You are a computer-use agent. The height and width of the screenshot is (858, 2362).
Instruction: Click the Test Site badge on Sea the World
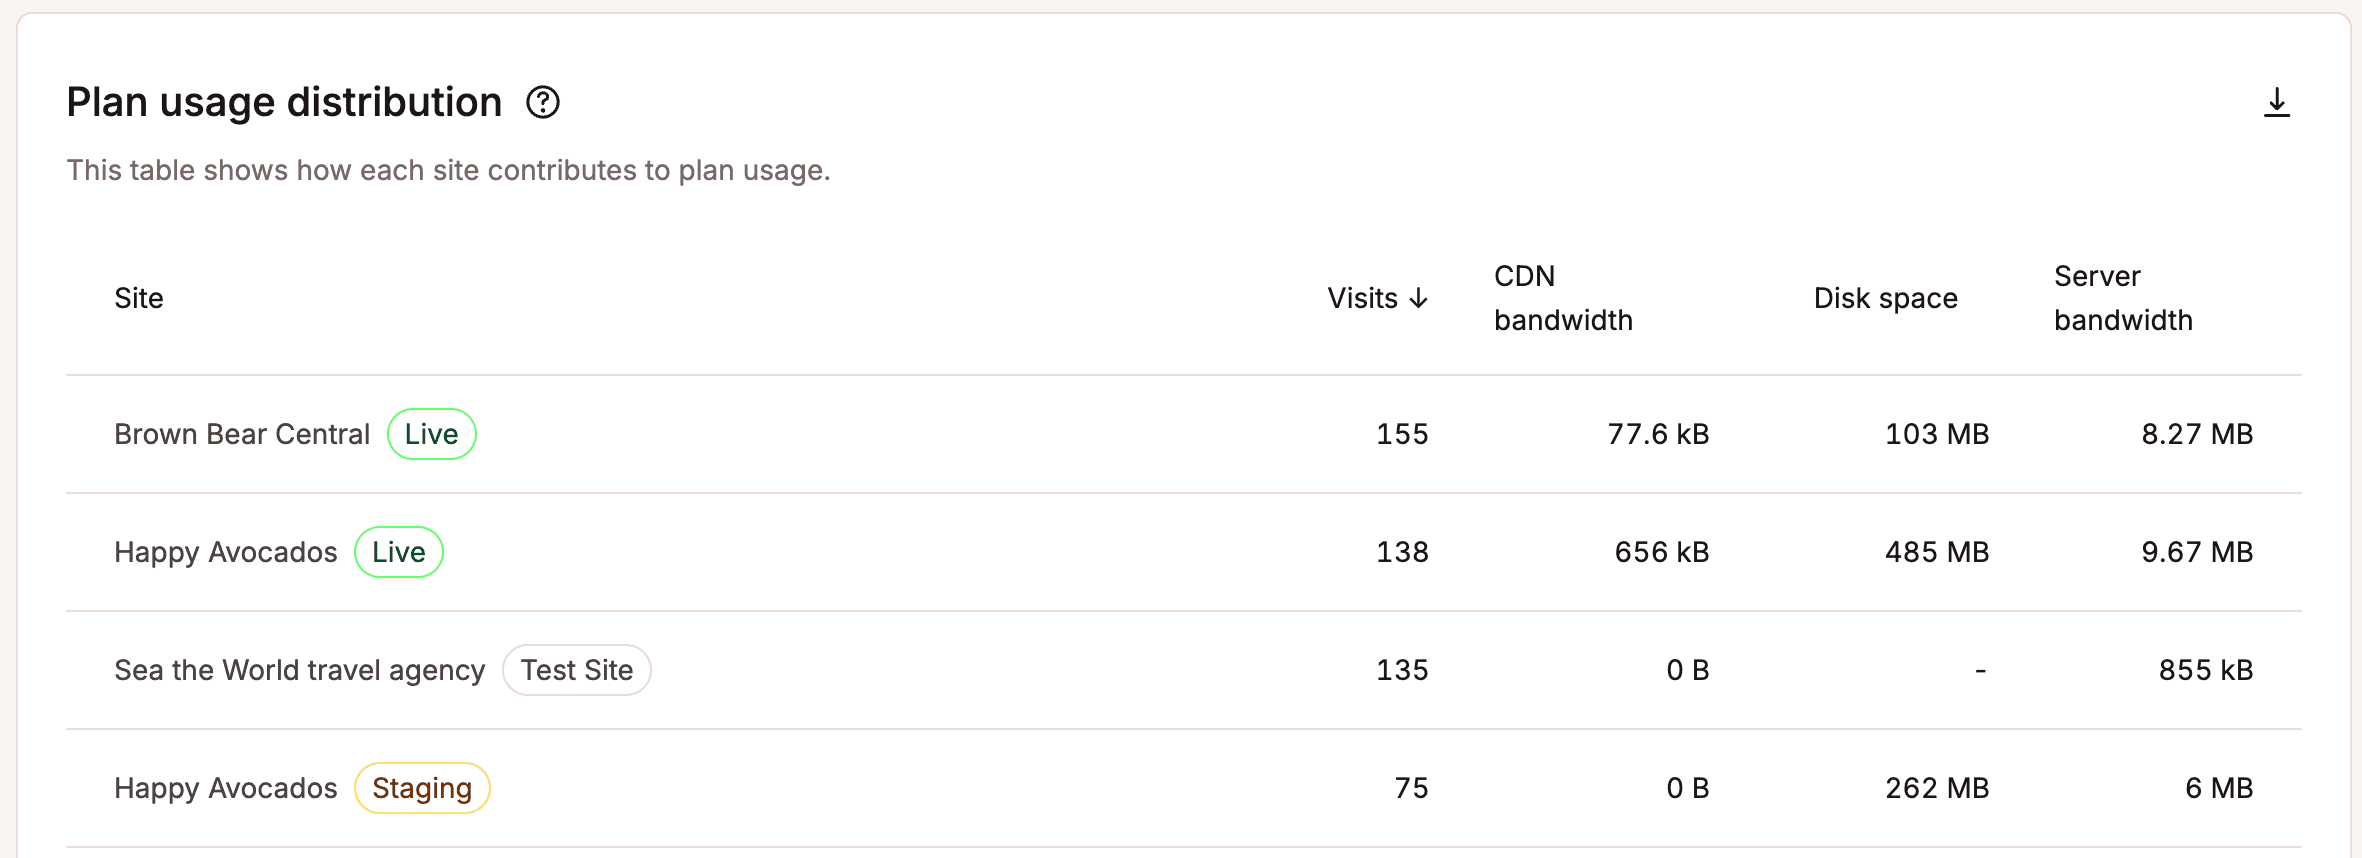pos(577,670)
